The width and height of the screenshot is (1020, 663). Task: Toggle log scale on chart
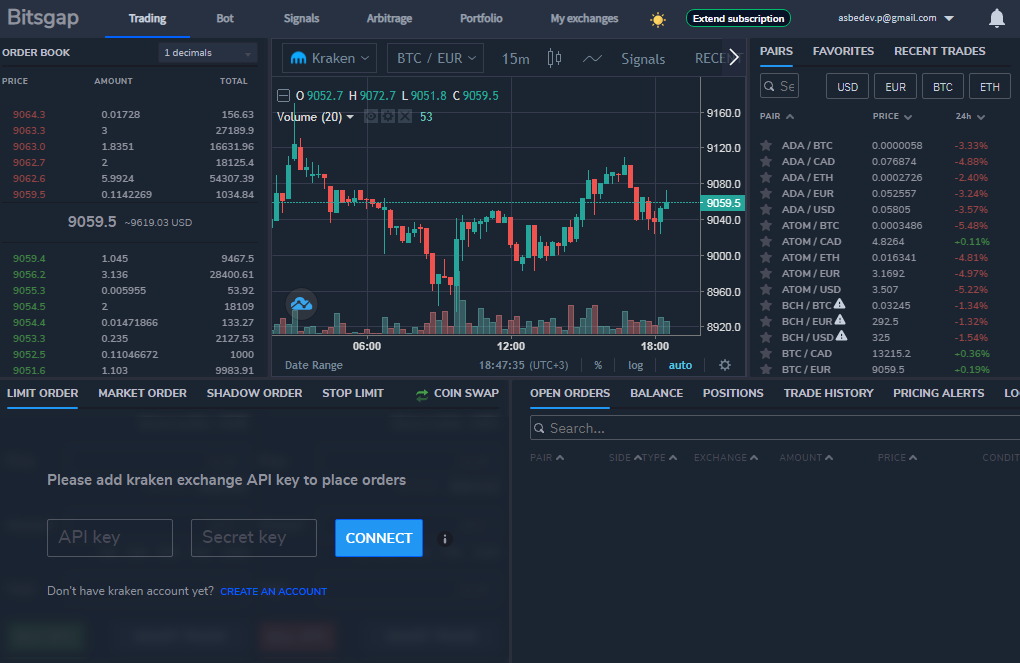[636, 366]
